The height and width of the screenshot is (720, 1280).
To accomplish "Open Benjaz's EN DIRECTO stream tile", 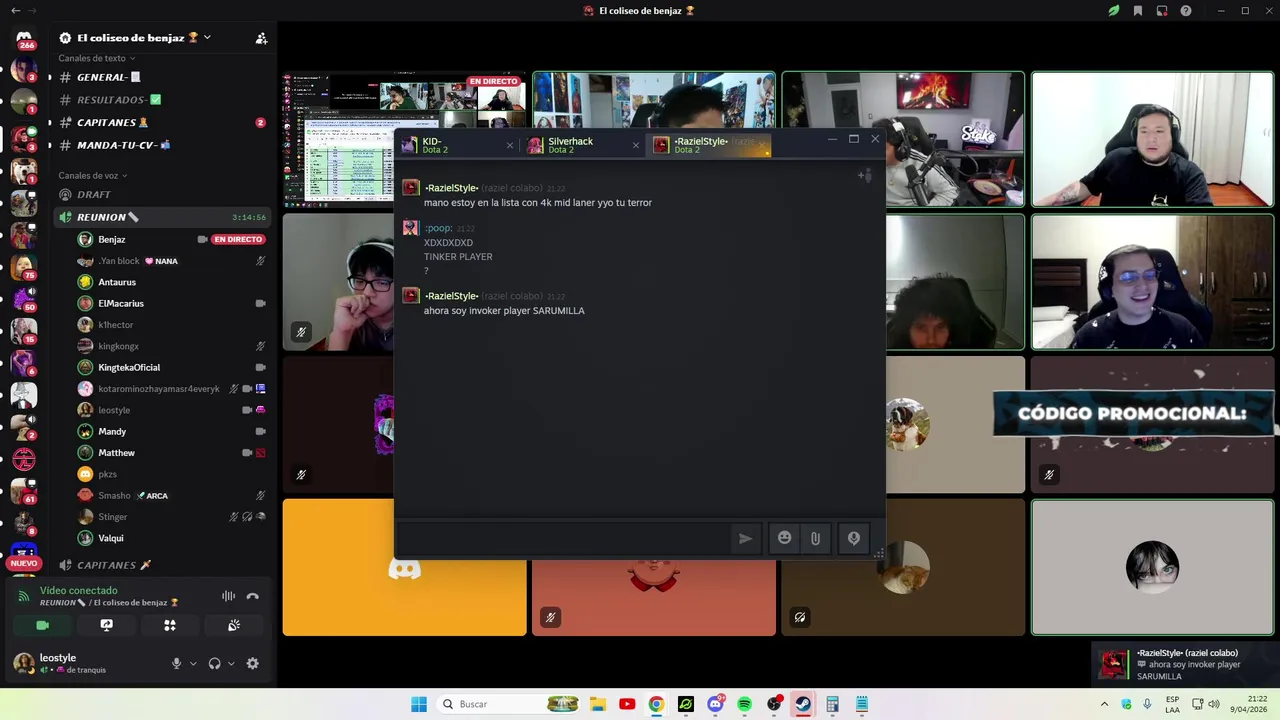I will pyautogui.click(x=404, y=138).
